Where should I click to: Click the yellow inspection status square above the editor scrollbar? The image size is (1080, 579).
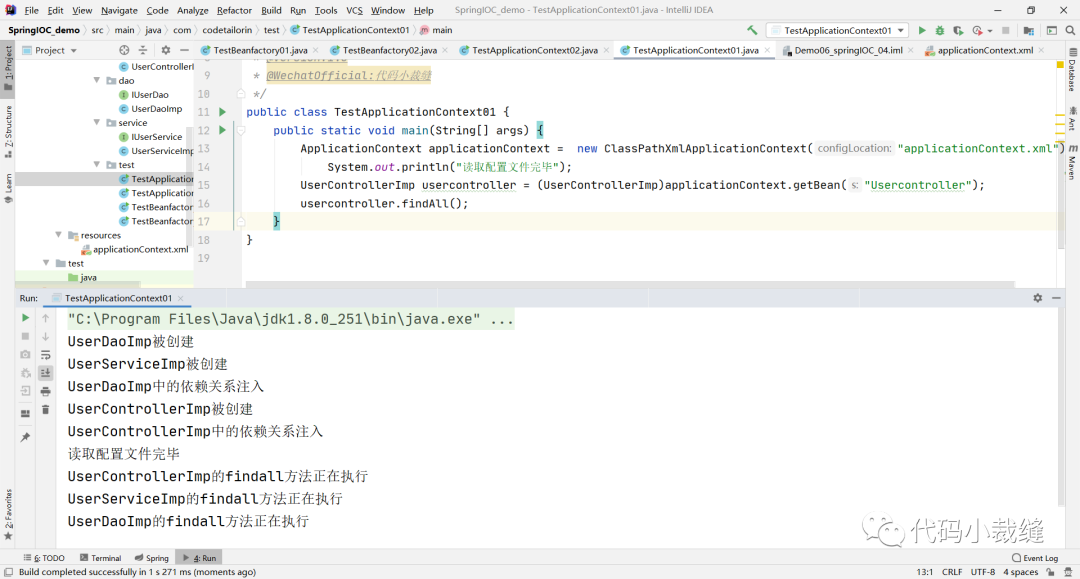coord(1061,65)
